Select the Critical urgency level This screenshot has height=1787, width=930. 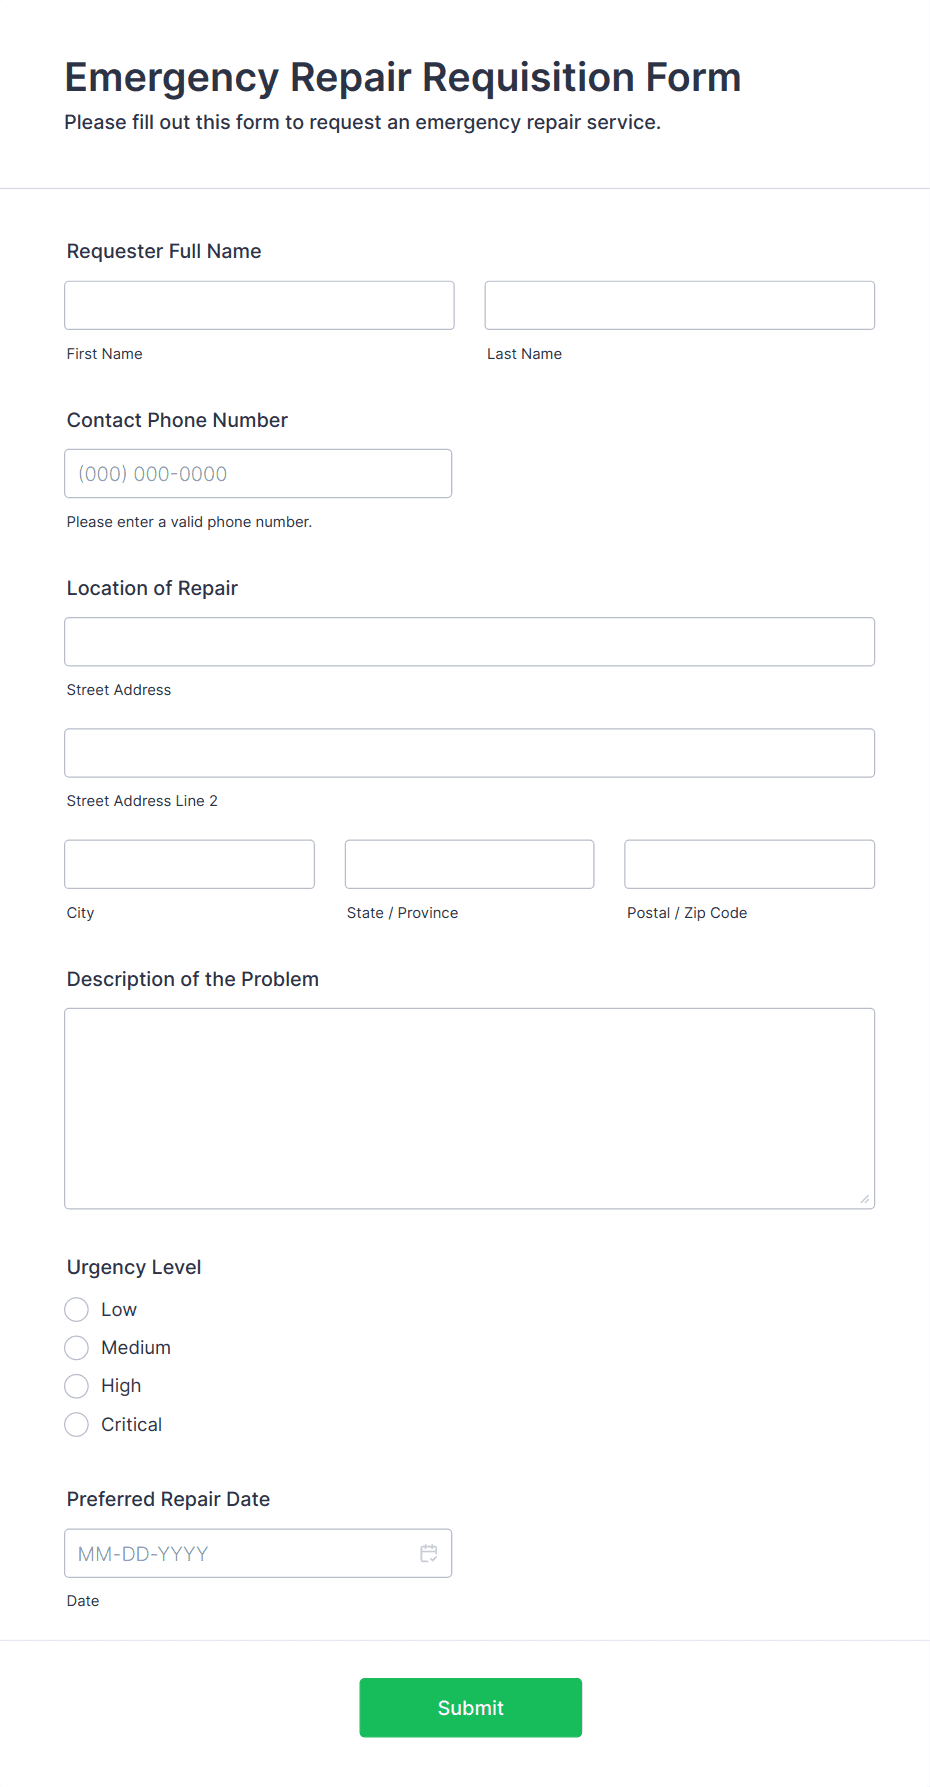click(x=76, y=1424)
